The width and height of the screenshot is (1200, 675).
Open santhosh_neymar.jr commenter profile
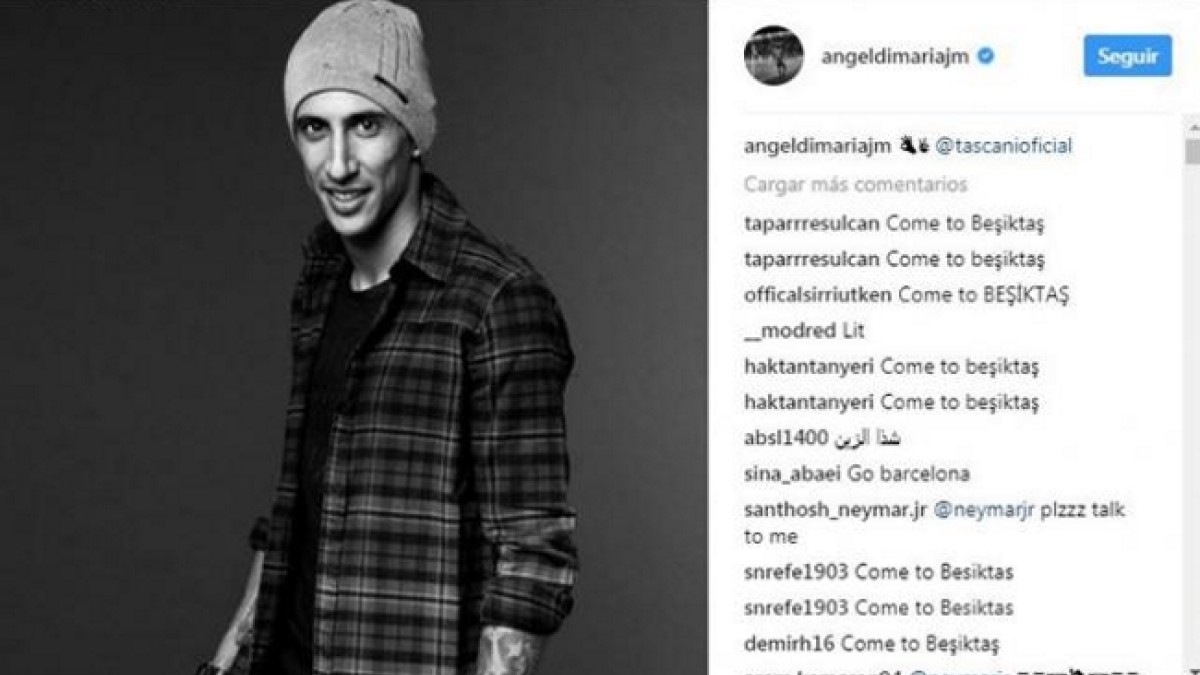(x=835, y=510)
